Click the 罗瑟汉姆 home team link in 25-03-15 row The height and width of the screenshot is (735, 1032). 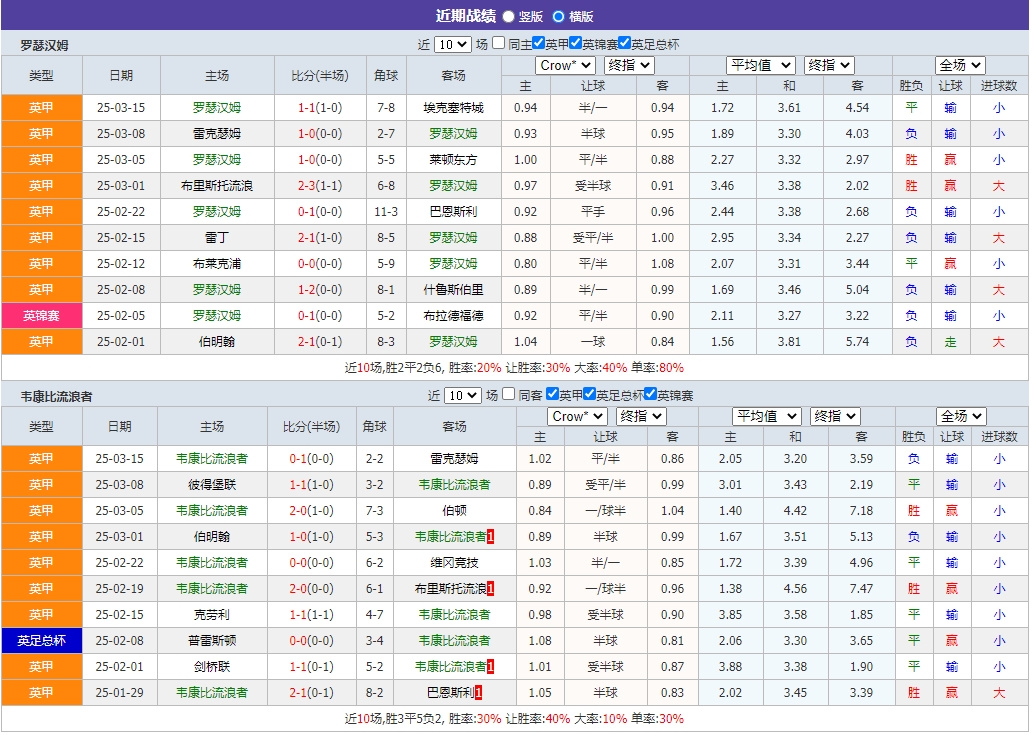(218, 107)
